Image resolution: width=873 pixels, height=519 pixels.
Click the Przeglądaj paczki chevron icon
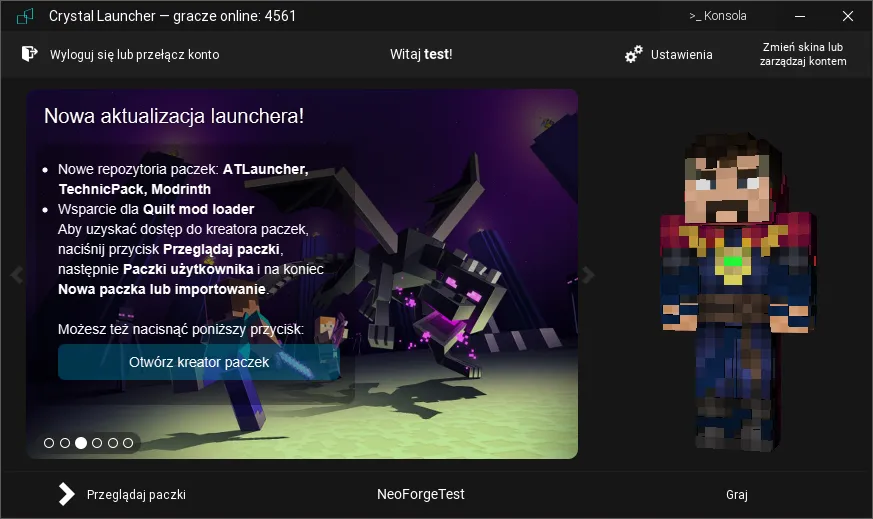pyautogui.click(x=66, y=494)
